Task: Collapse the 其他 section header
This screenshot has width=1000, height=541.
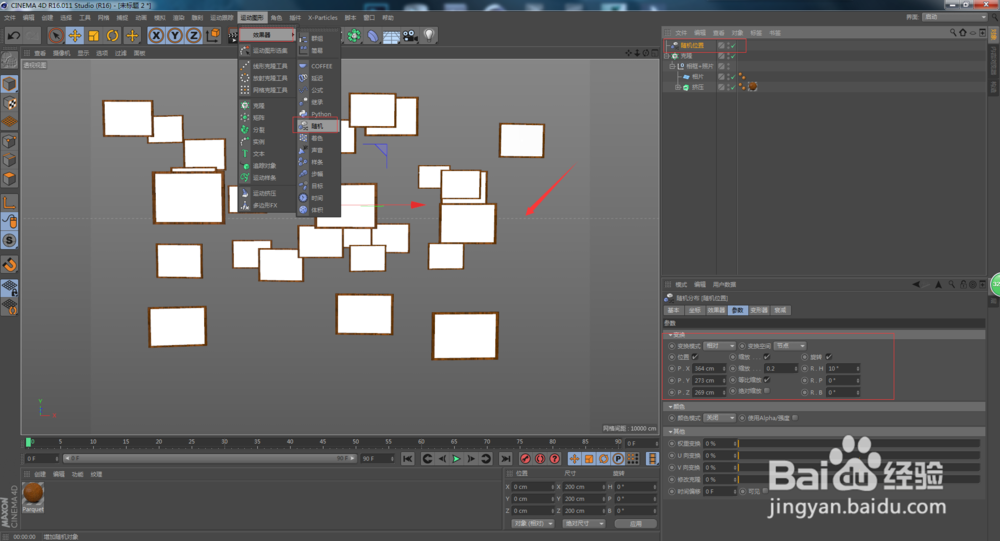Action: point(824,432)
